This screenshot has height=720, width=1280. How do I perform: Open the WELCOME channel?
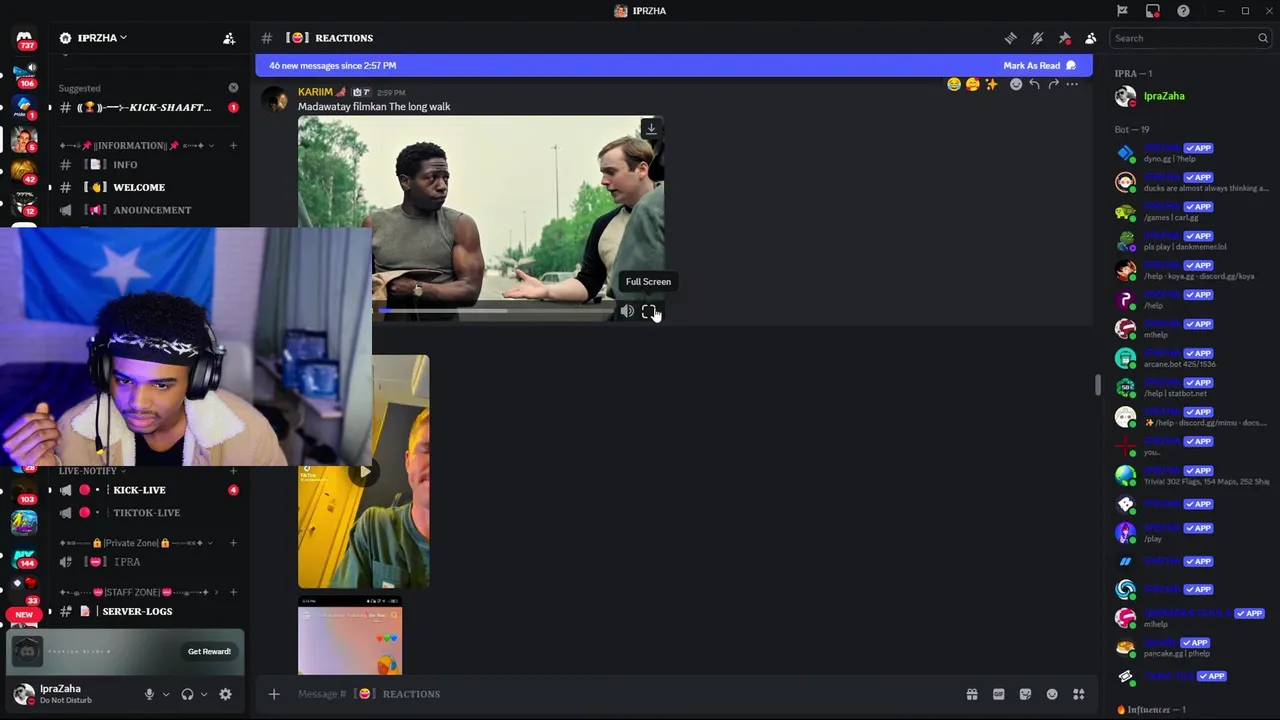tap(148, 187)
